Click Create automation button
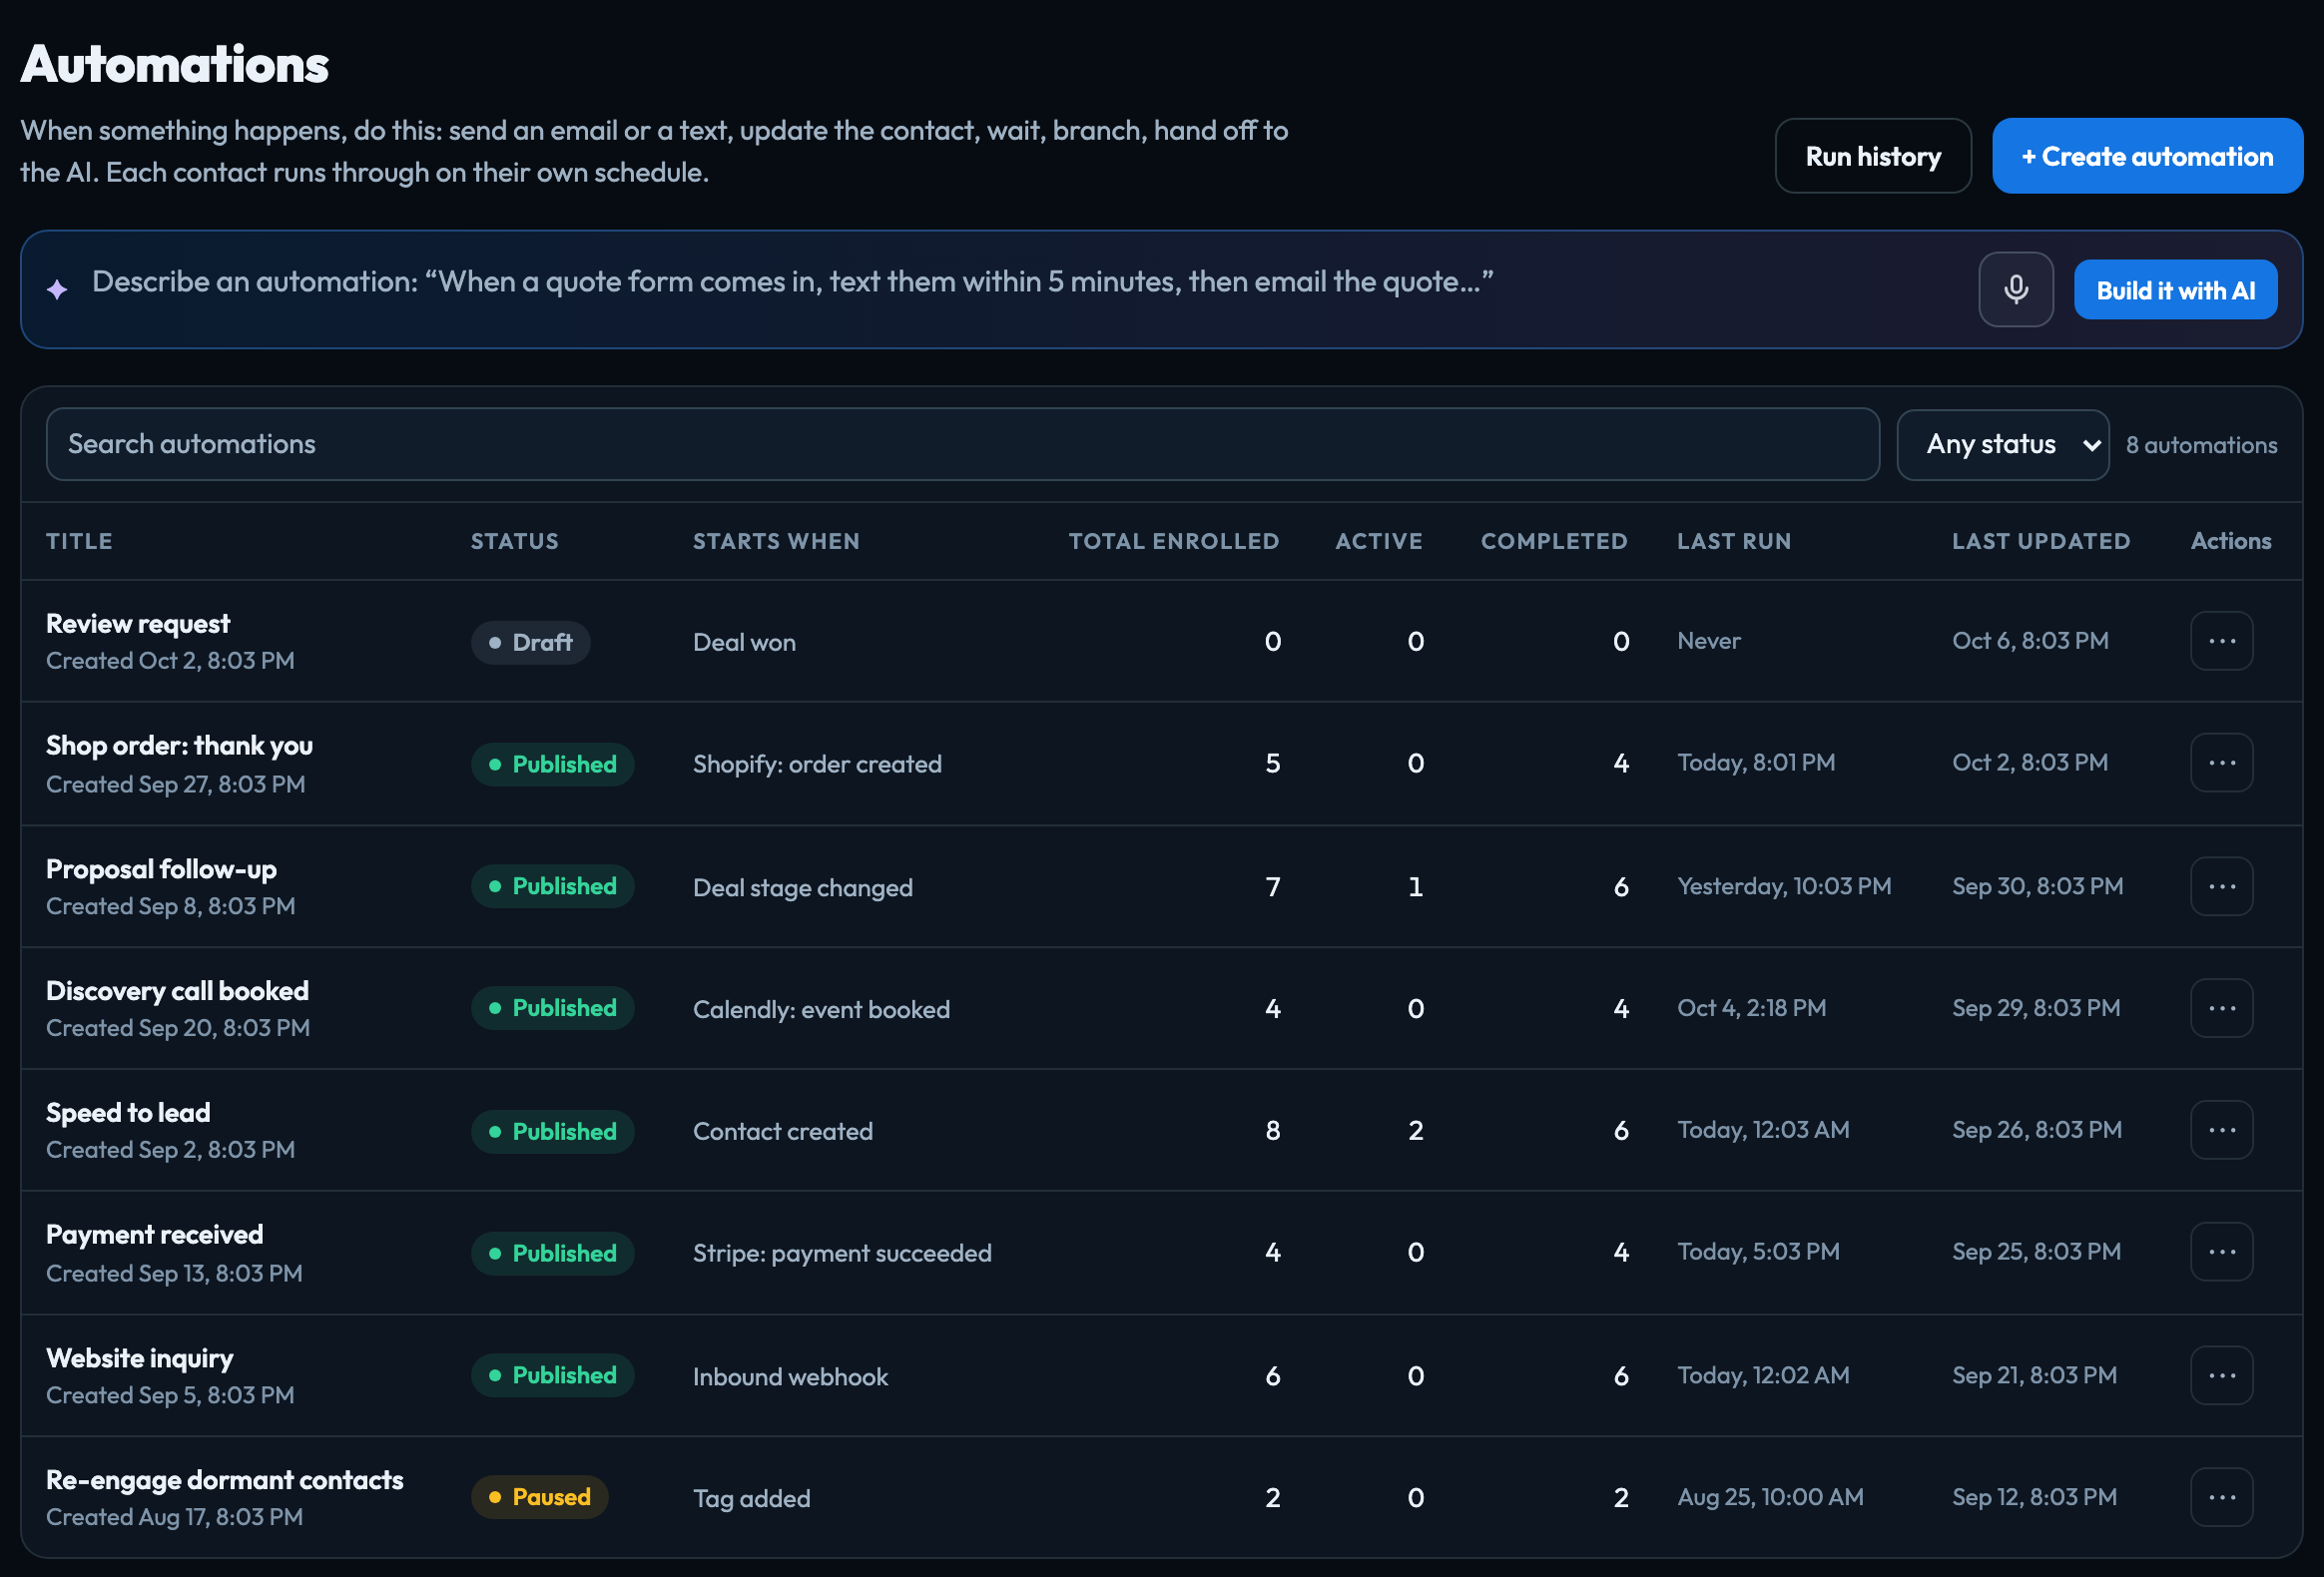 (x=2147, y=156)
